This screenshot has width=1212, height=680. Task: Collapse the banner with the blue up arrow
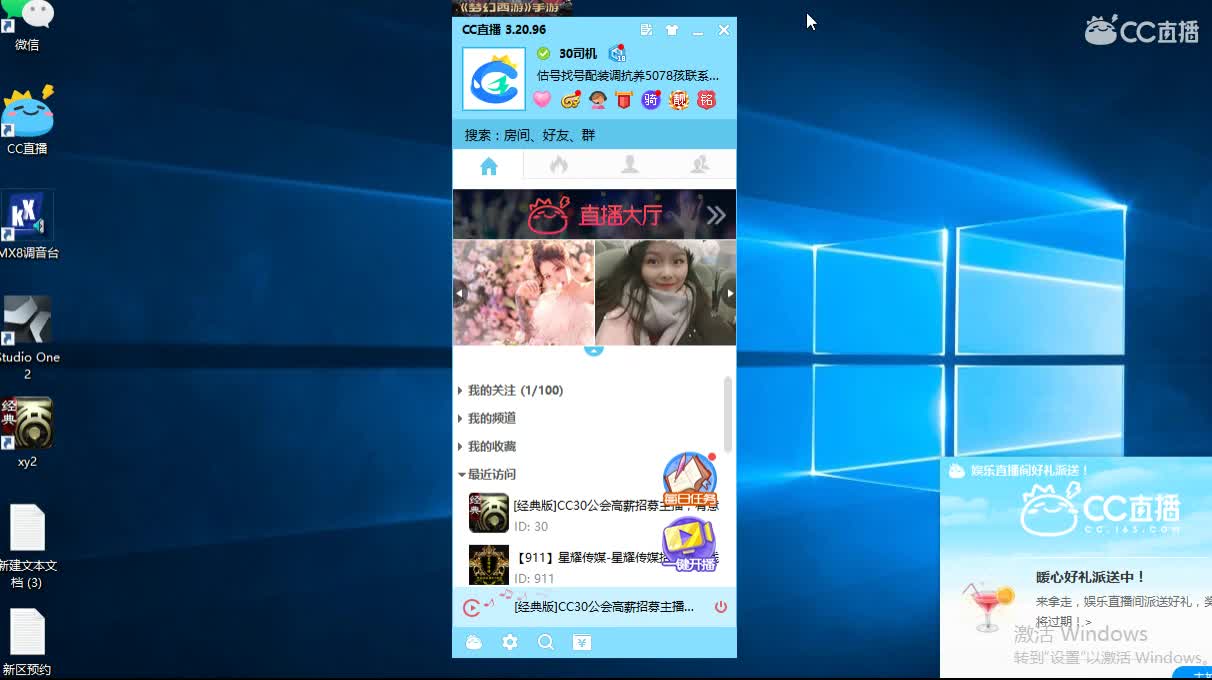pyautogui.click(x=594, y=351)
